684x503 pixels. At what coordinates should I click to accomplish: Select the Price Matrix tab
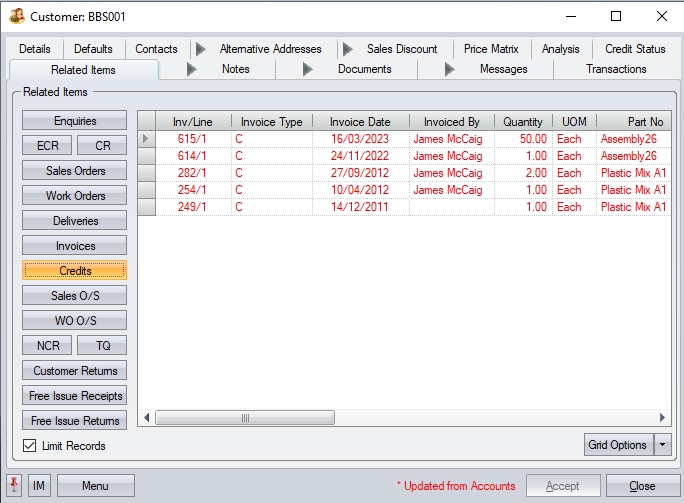491,49
